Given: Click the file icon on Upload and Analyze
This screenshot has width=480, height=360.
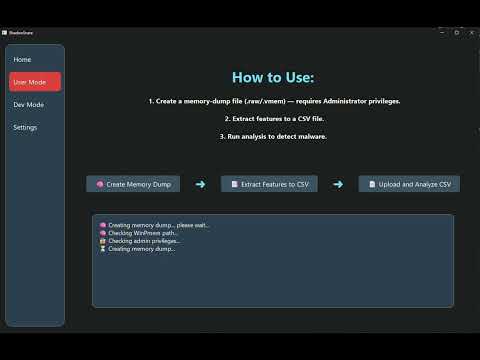Looking at the screenshot, I should (x=372, y=184).
